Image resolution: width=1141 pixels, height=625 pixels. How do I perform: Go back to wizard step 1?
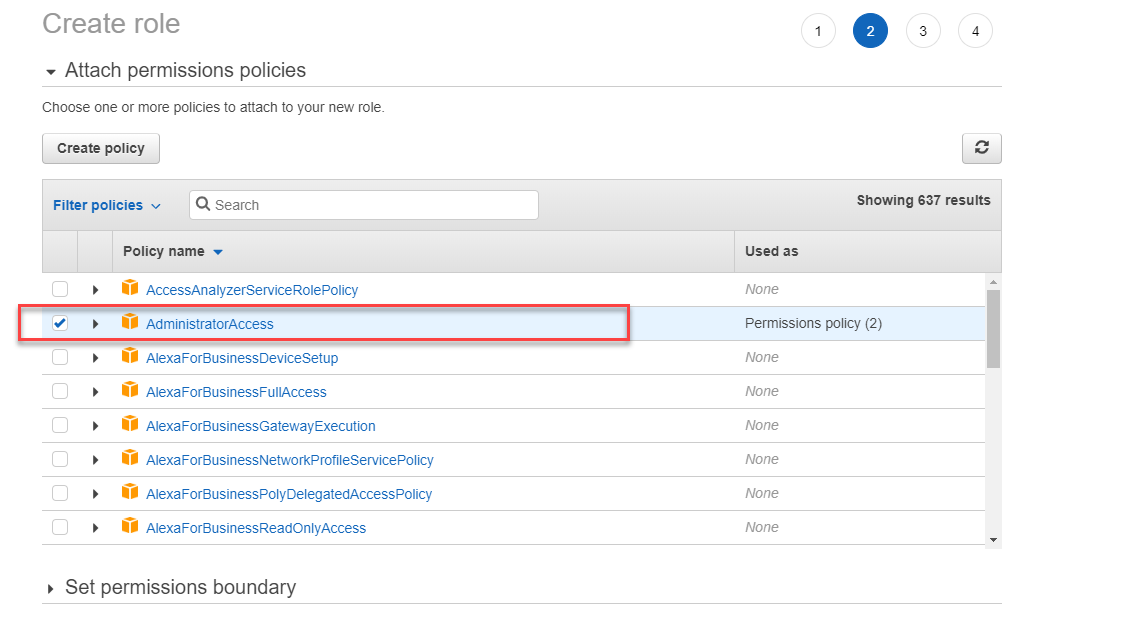818,31
